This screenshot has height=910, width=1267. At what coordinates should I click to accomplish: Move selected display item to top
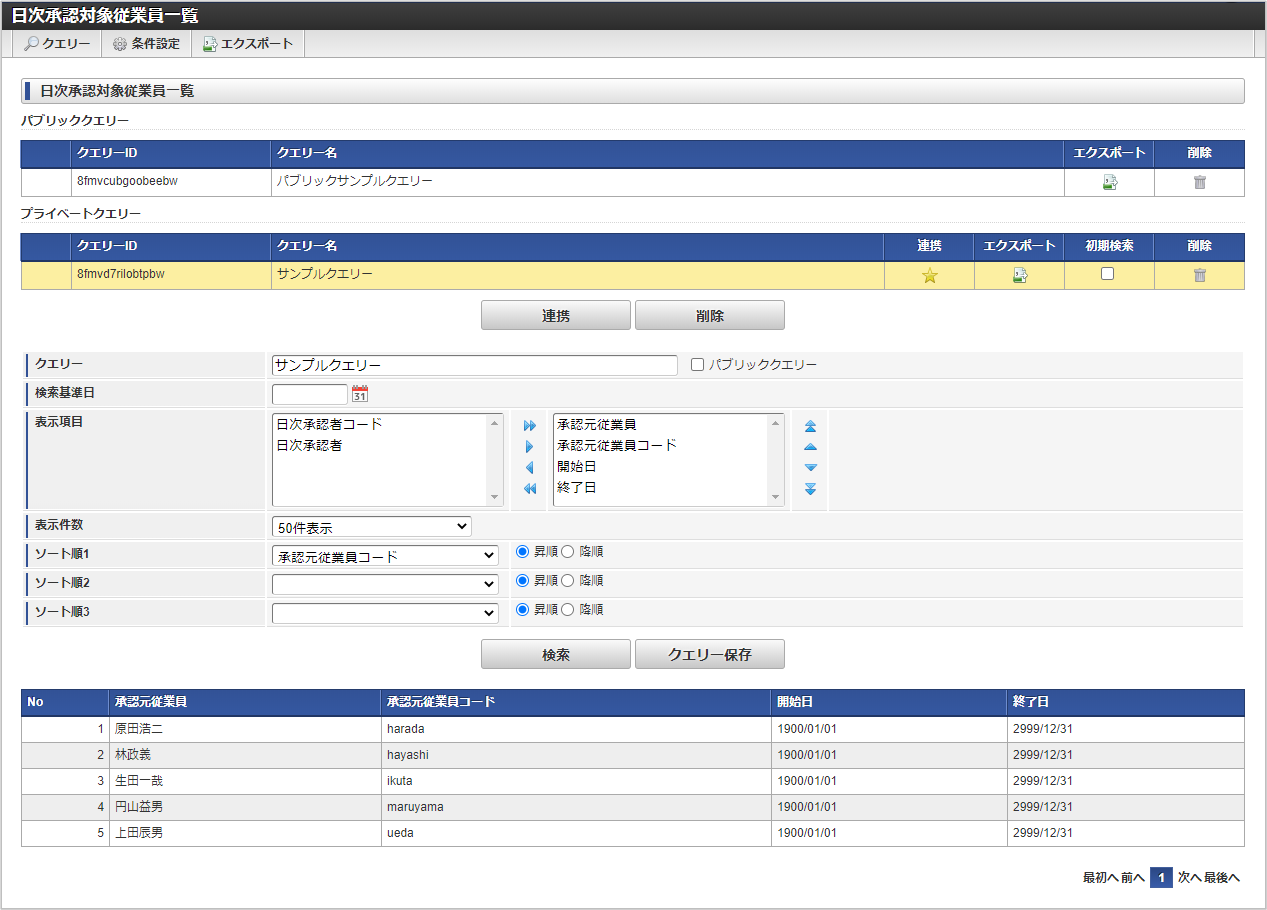[810, 426]
